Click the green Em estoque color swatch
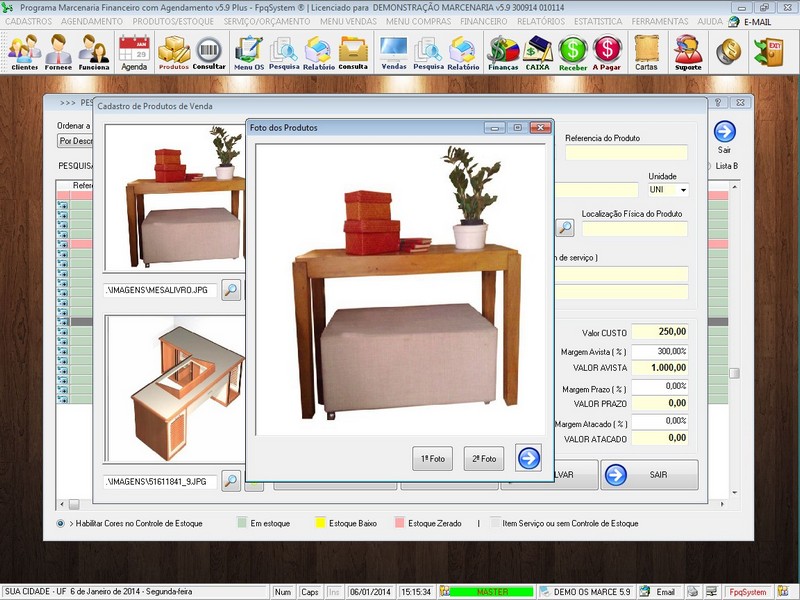800x600 pixels. [x=241, y=520]
